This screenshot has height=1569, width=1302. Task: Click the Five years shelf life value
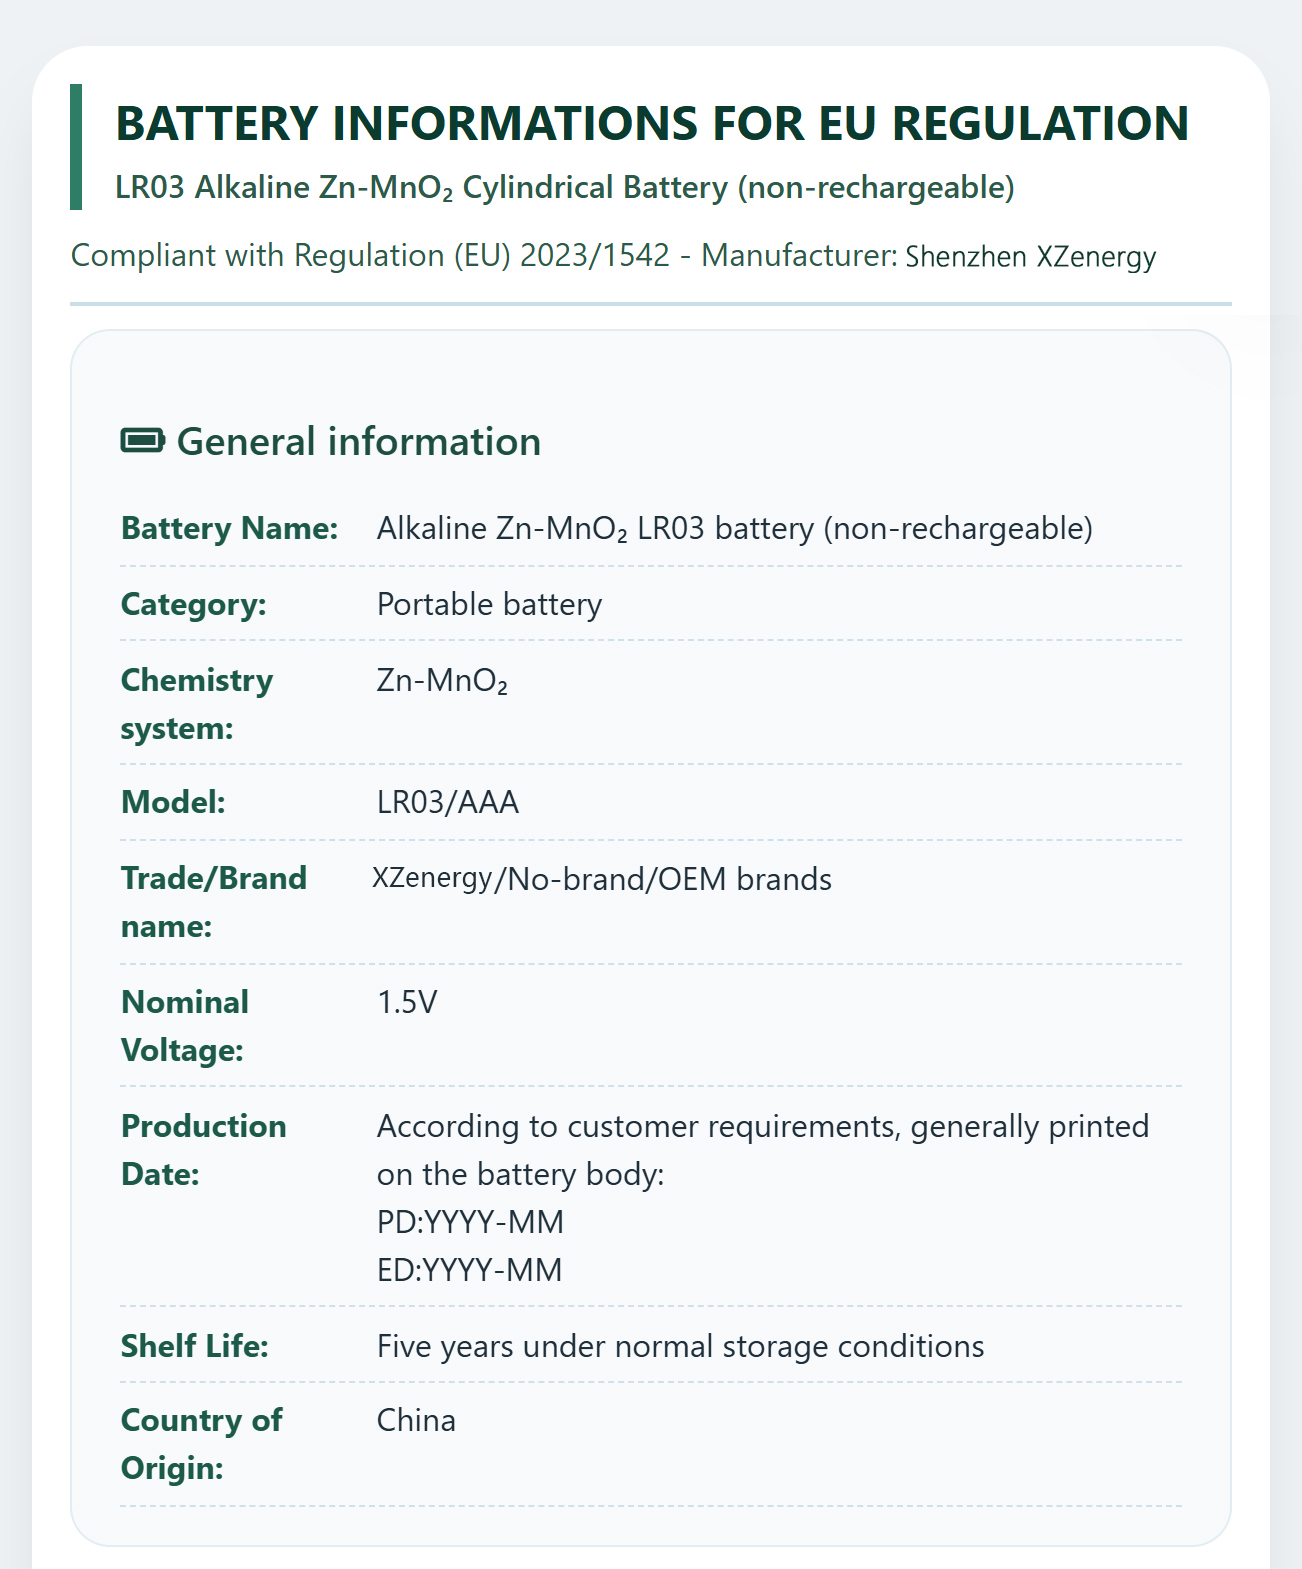(x=681, y=1346)
